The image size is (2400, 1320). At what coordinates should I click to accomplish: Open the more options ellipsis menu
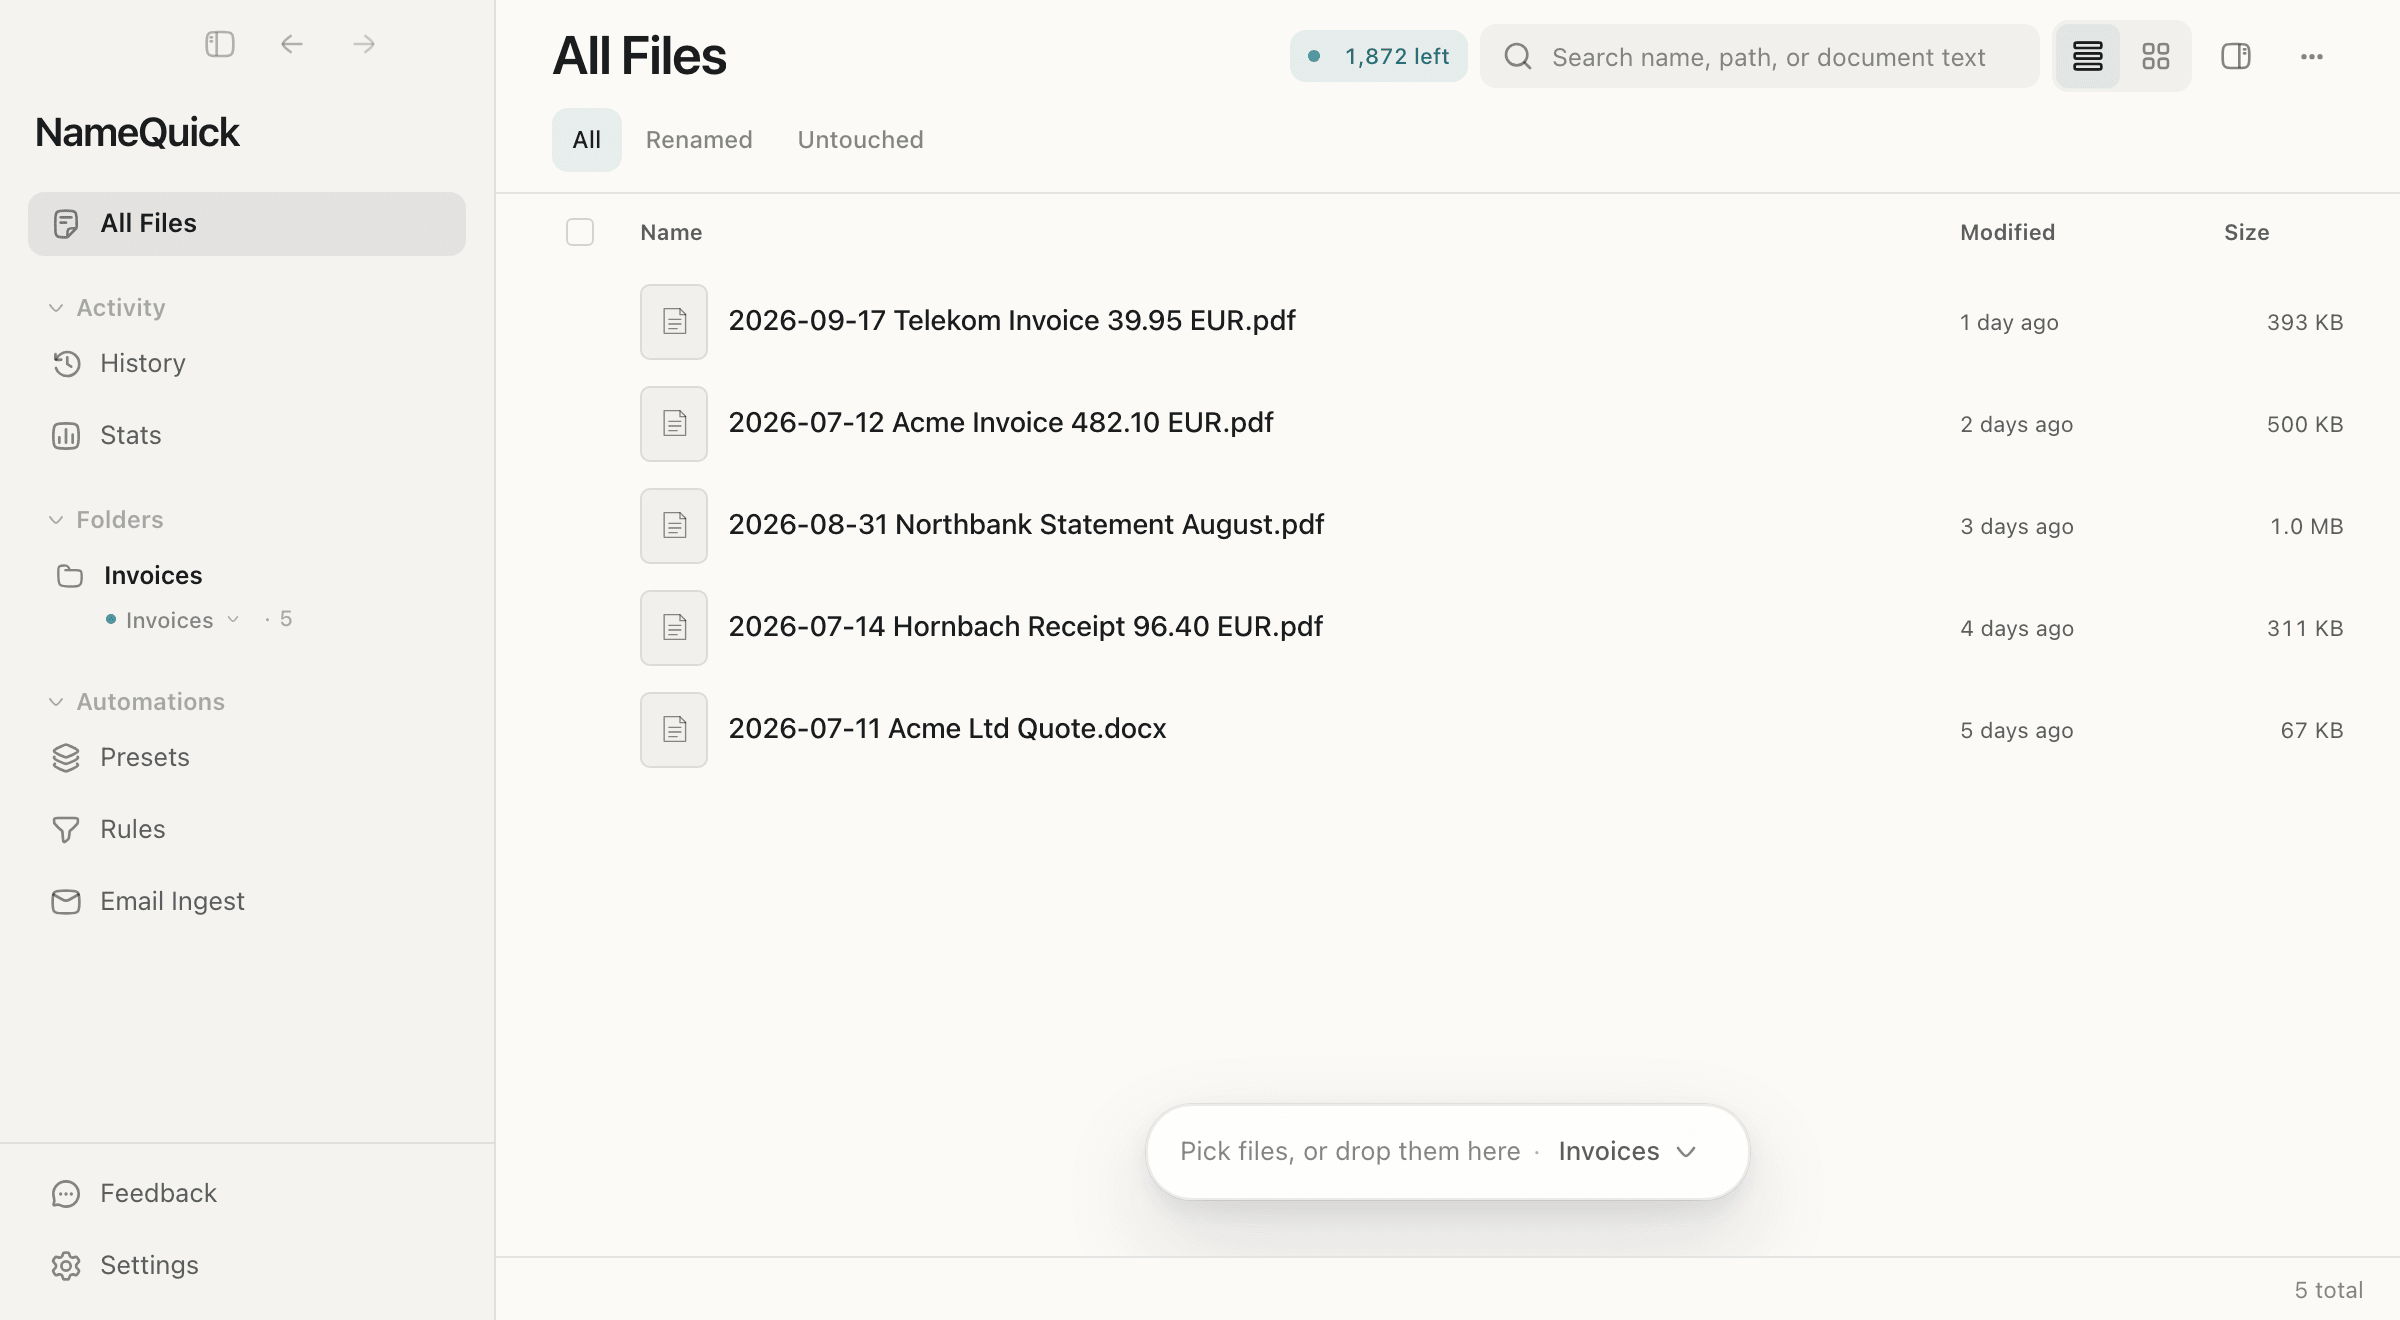tap(2312, 56)
